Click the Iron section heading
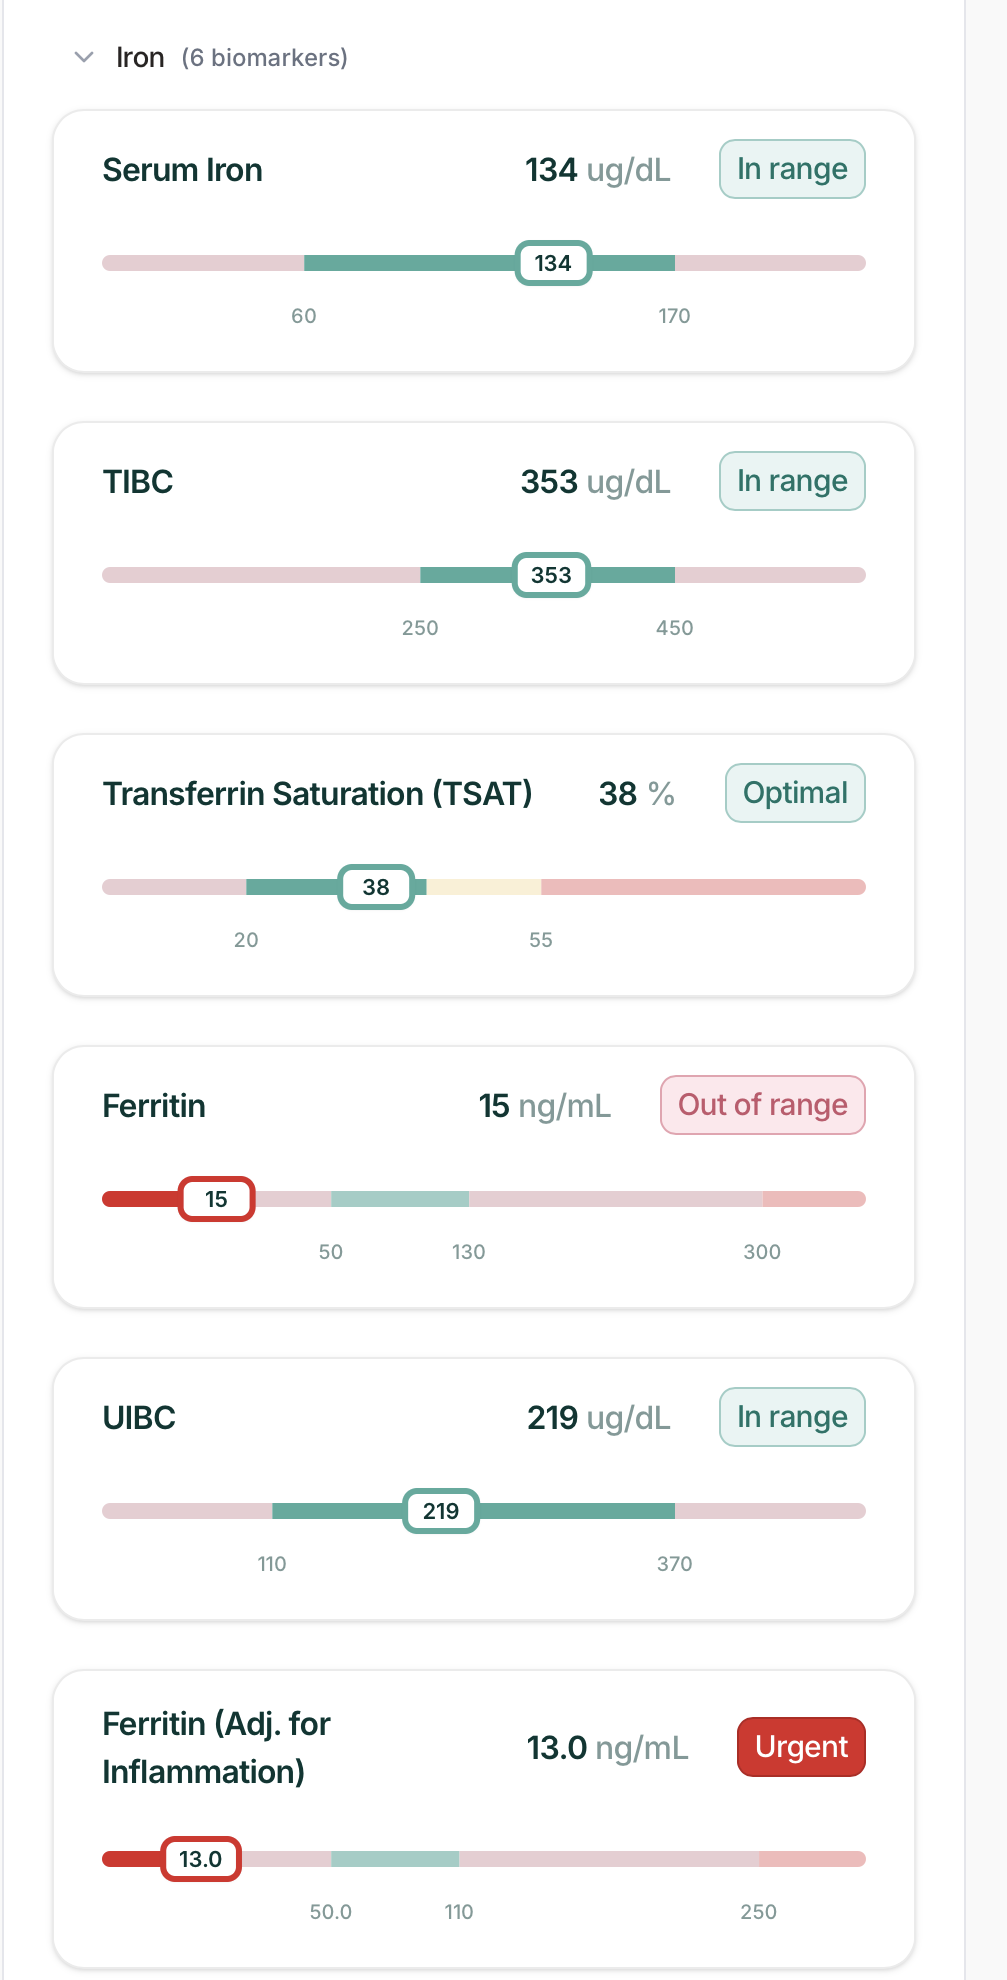This screenshot has height=1980, width=1007. point(140,58)
